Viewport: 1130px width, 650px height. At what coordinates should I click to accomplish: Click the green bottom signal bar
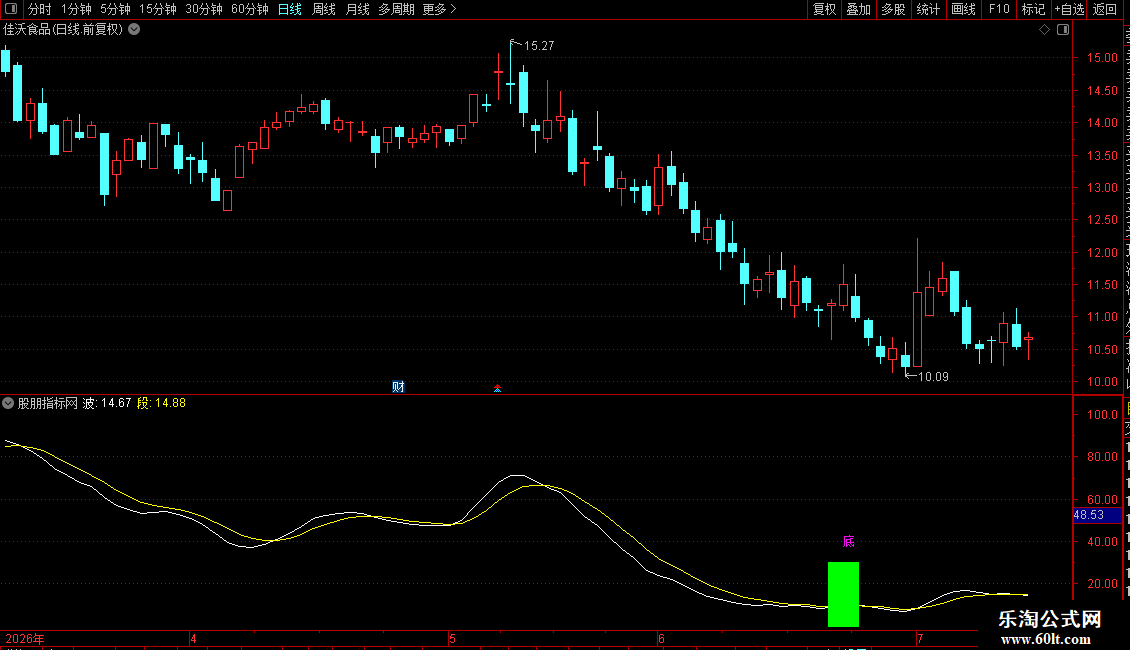coord(843,595)
